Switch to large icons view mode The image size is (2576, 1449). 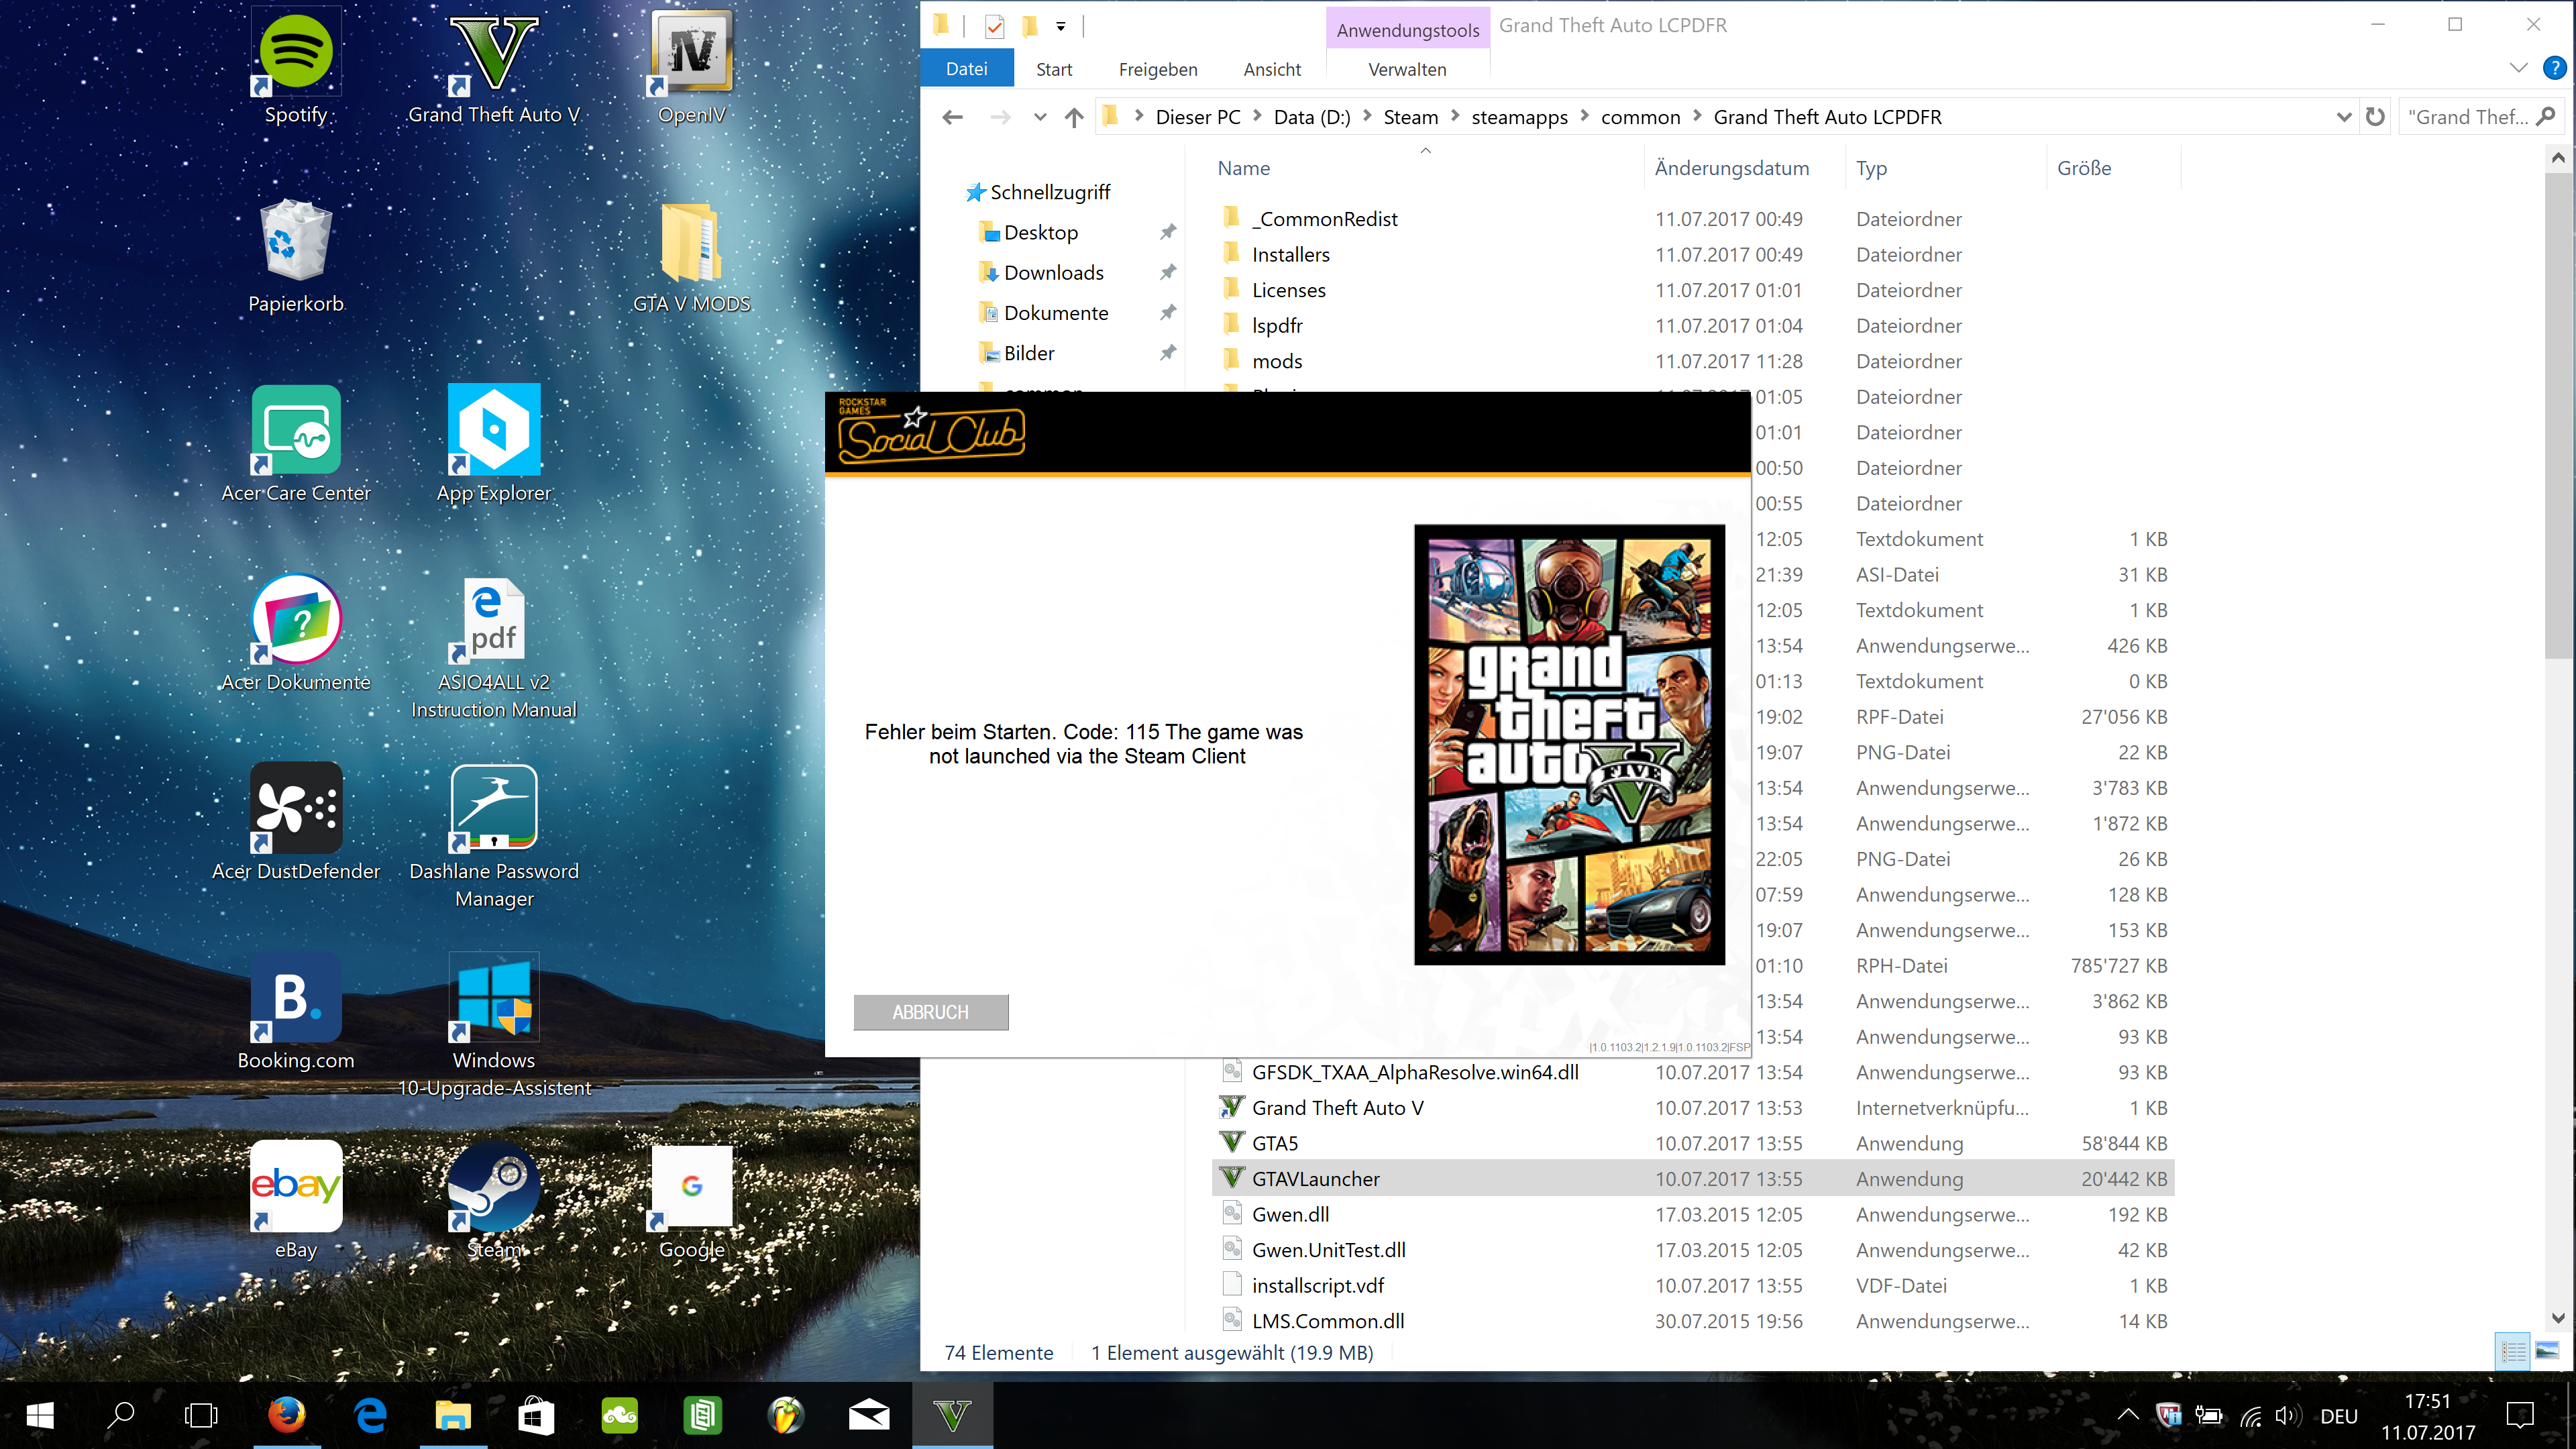click(x=2547, y=1351)
